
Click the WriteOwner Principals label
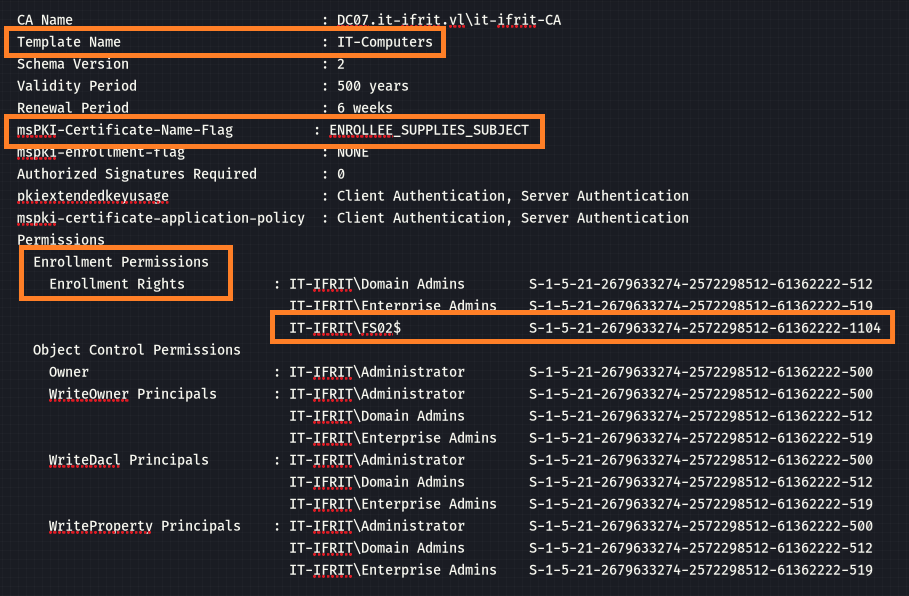click(x=132, y=394)
